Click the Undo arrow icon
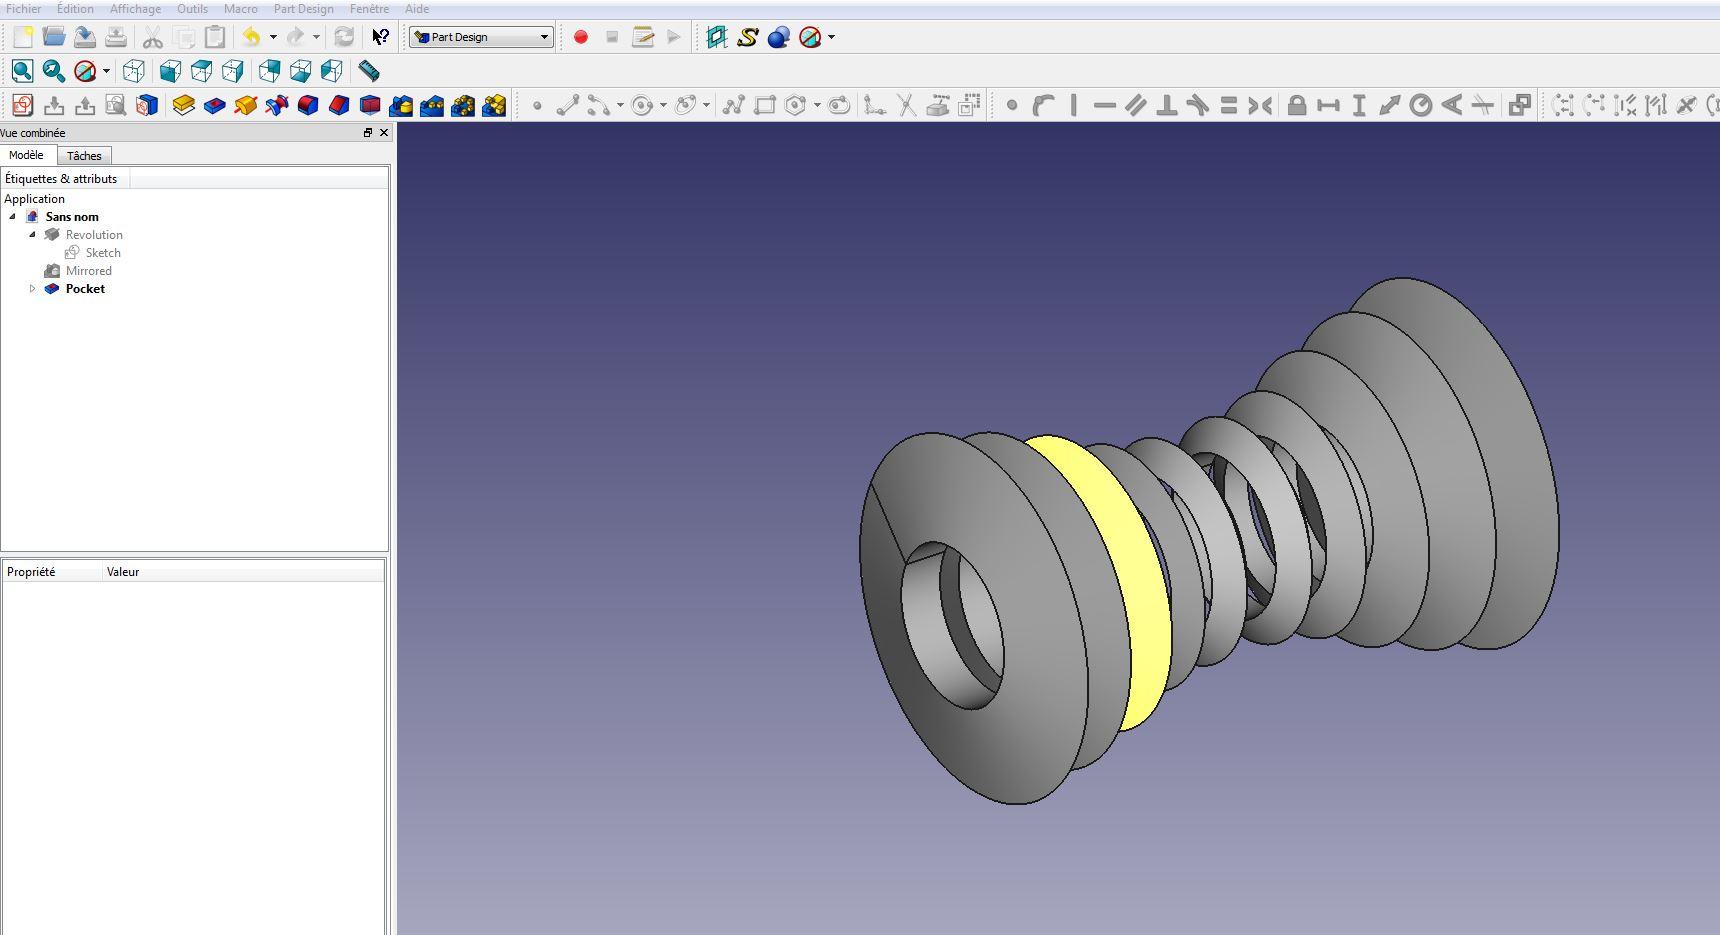The height and width of the screenshot is (935, 1720). click(251, 37)
